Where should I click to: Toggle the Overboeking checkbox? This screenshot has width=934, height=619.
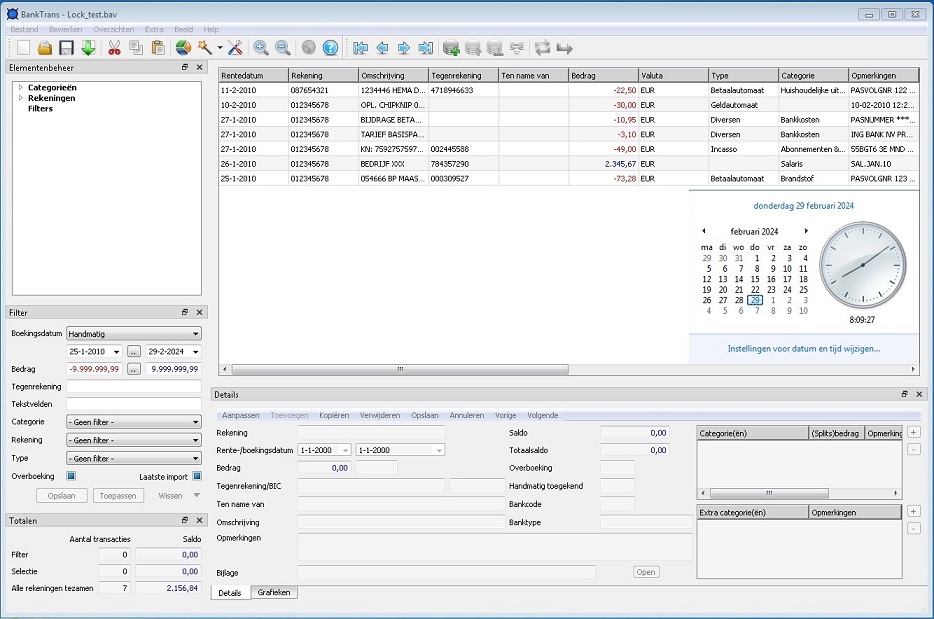click(71, 476)
